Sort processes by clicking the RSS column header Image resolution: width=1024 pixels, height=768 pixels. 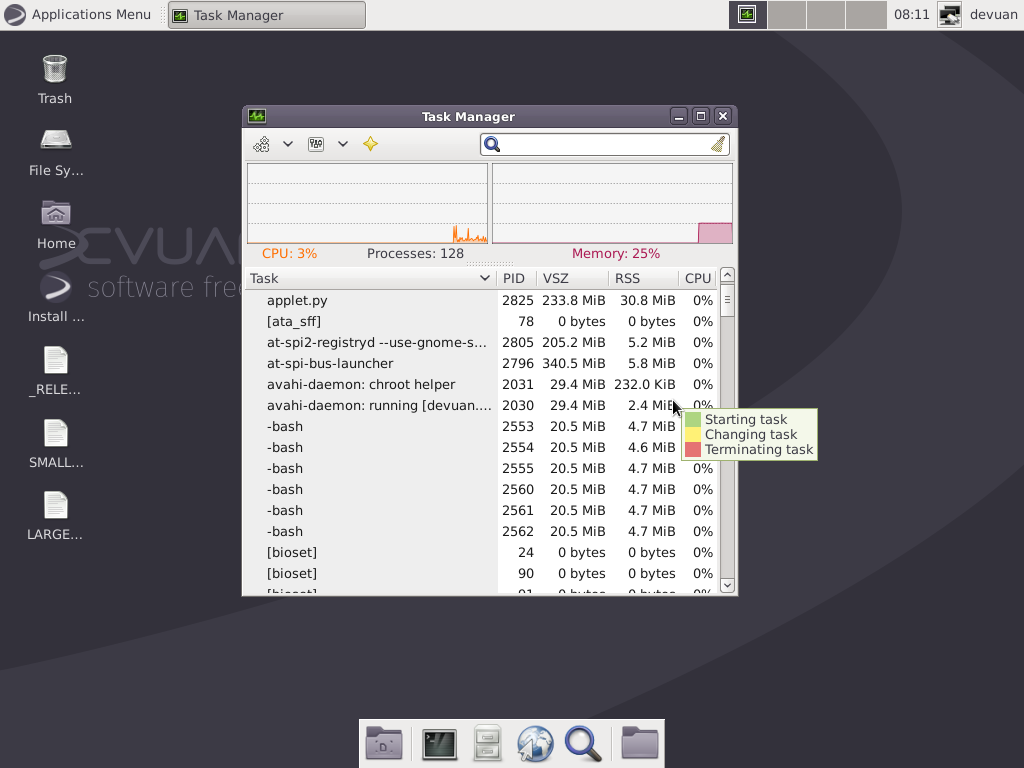point(628,278)
